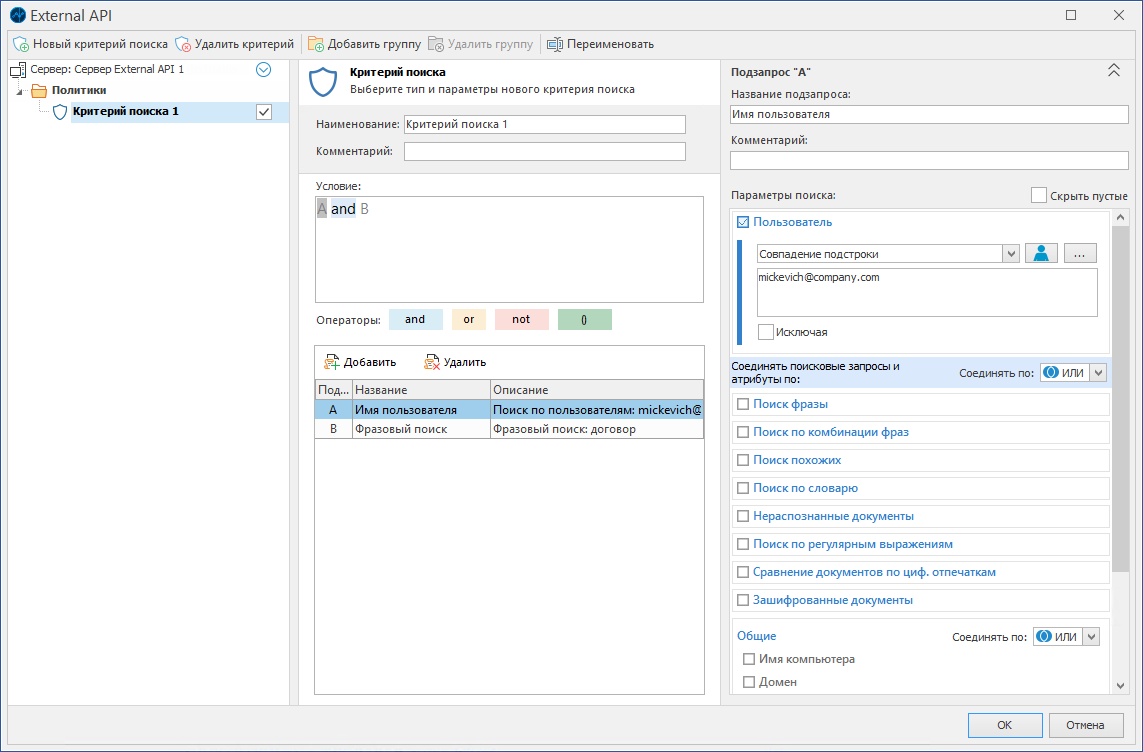
Task: Expand the server circle chevron in tree
Action: [x=264, y=70]
